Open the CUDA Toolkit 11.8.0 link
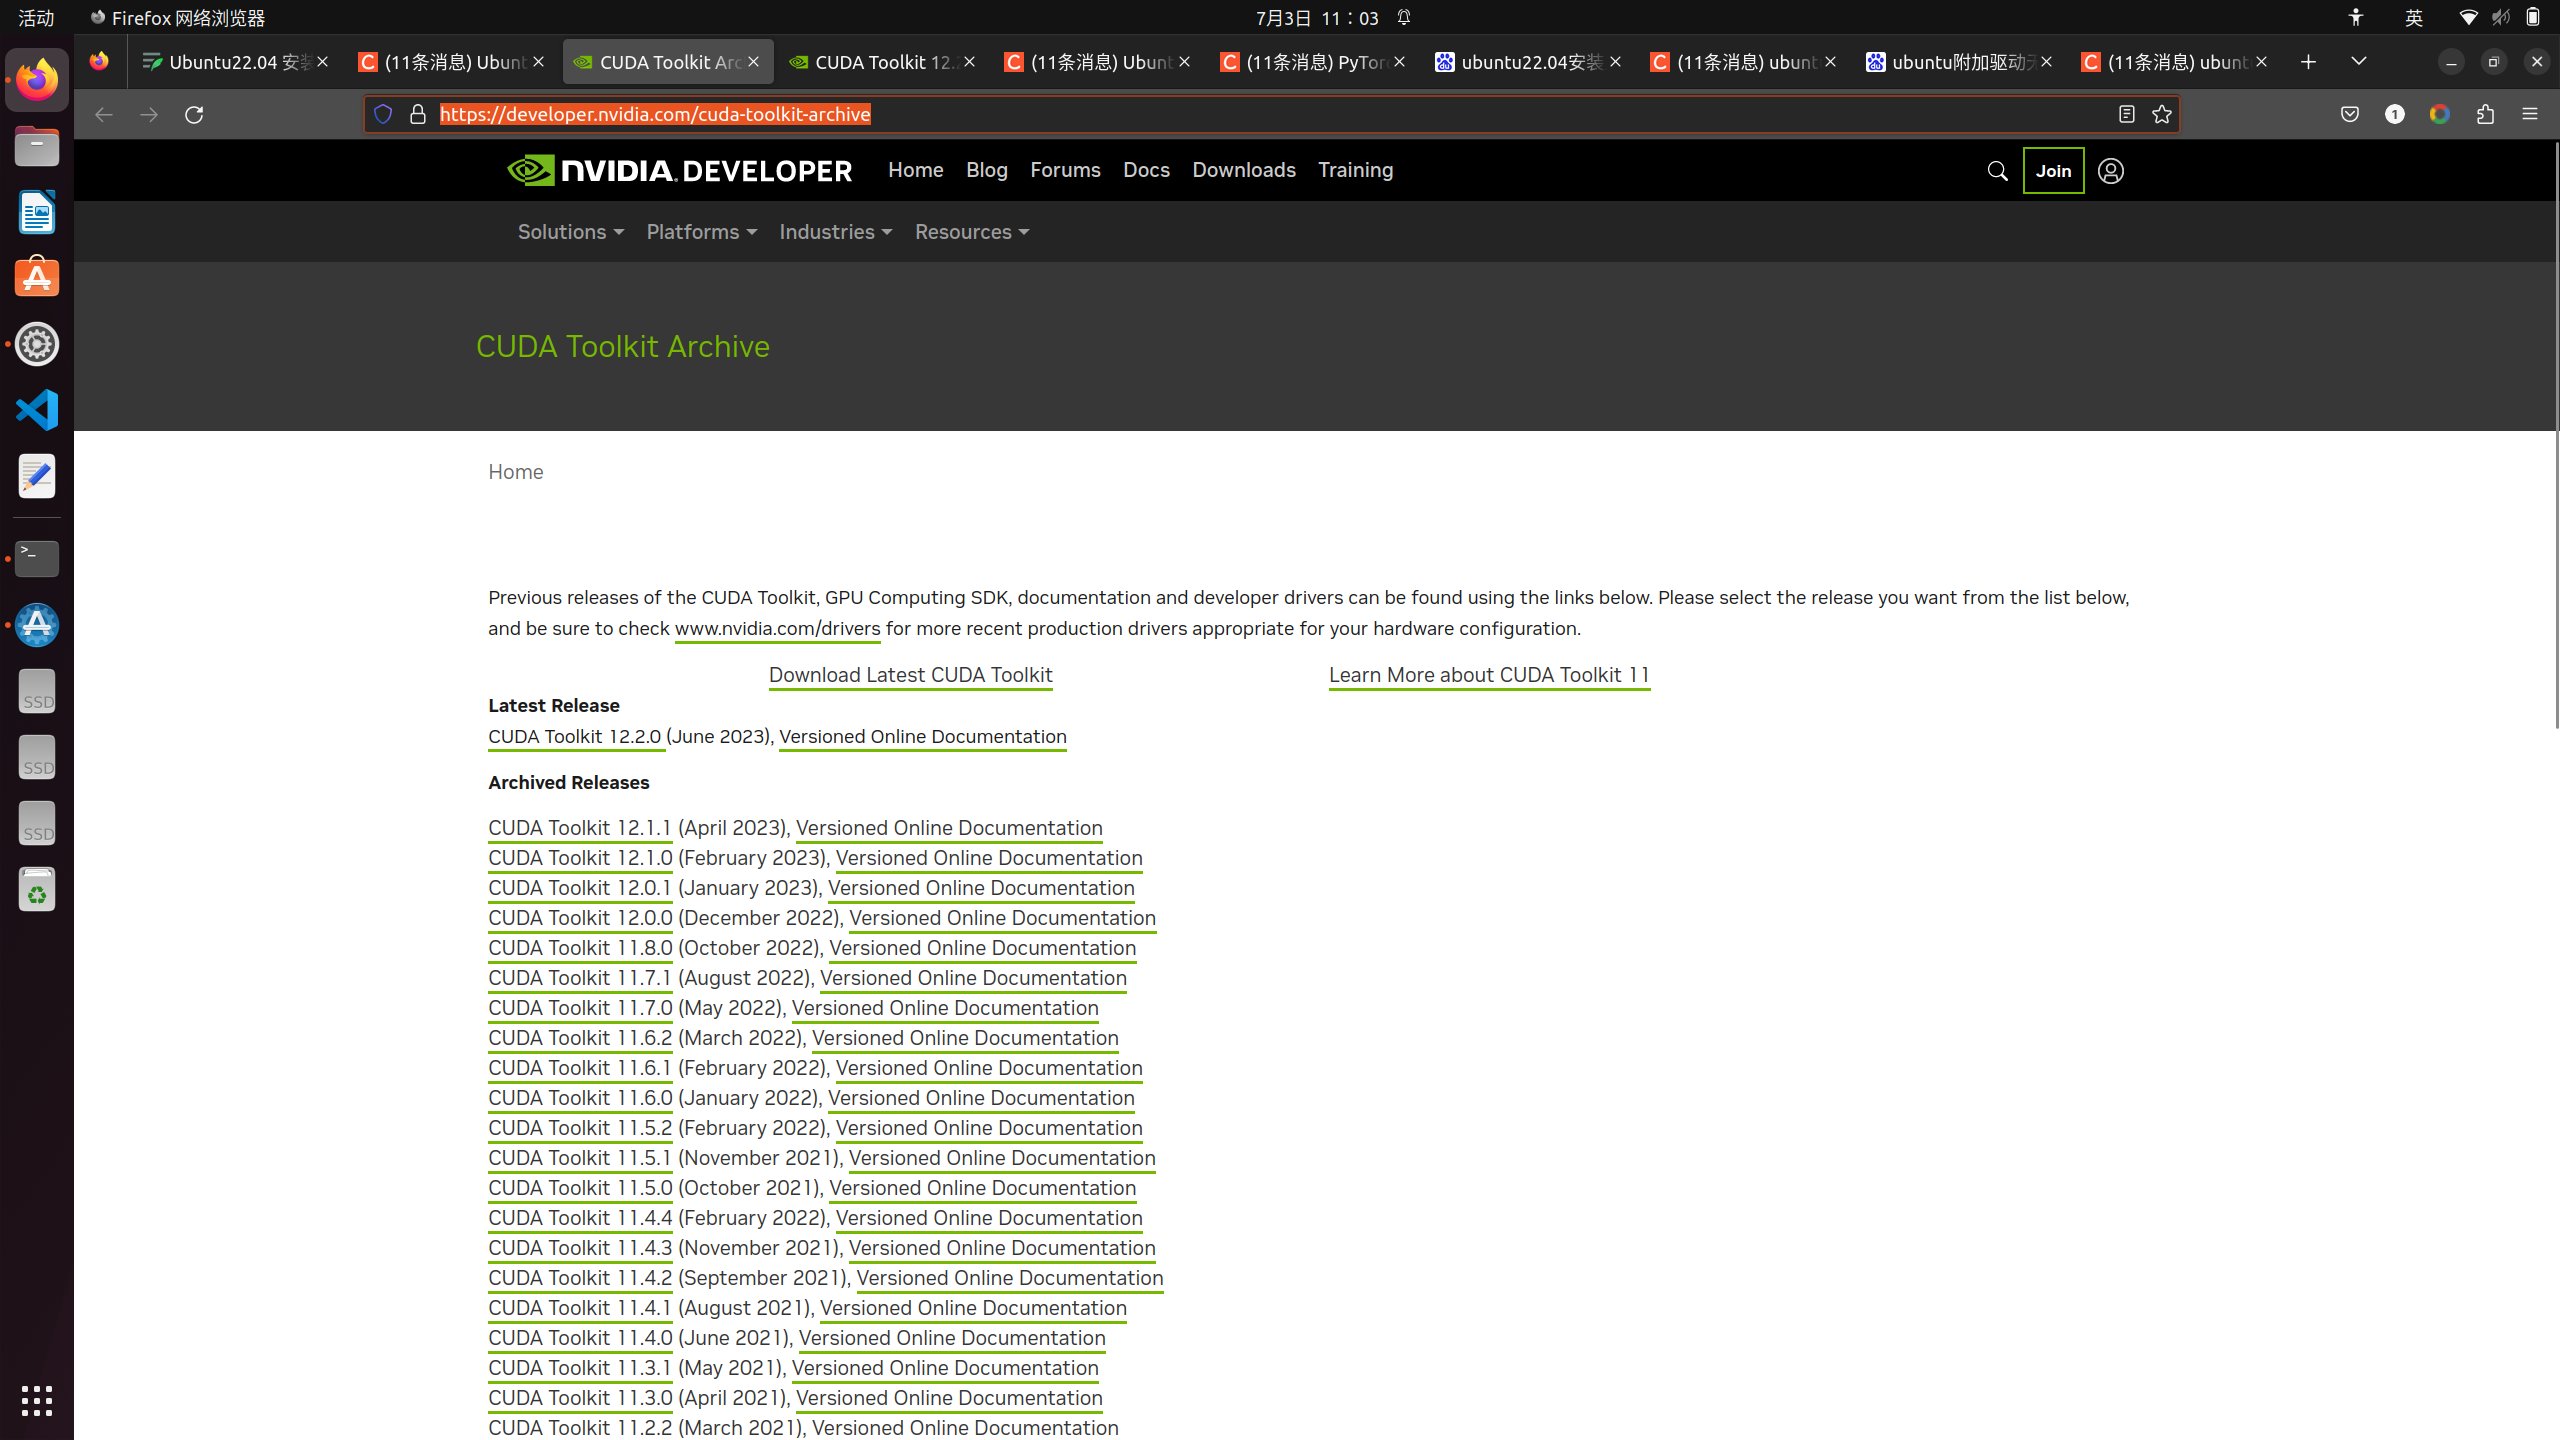The width and height of the screenshot is (2560, 1440). tap(579, 948)
